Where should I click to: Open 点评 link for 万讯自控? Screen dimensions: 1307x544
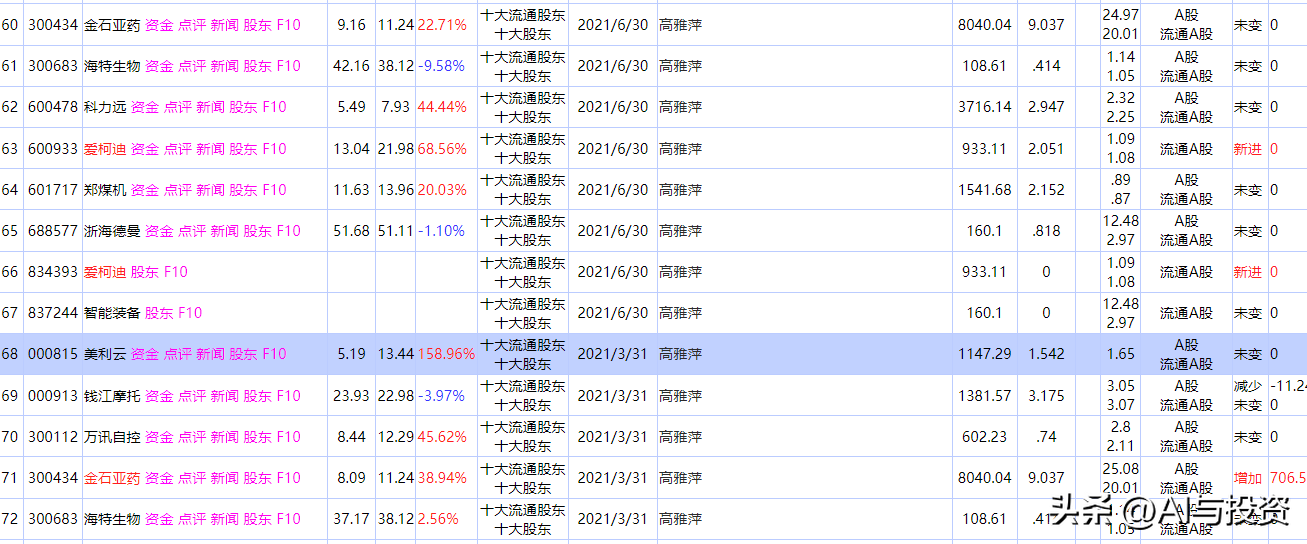191,436
